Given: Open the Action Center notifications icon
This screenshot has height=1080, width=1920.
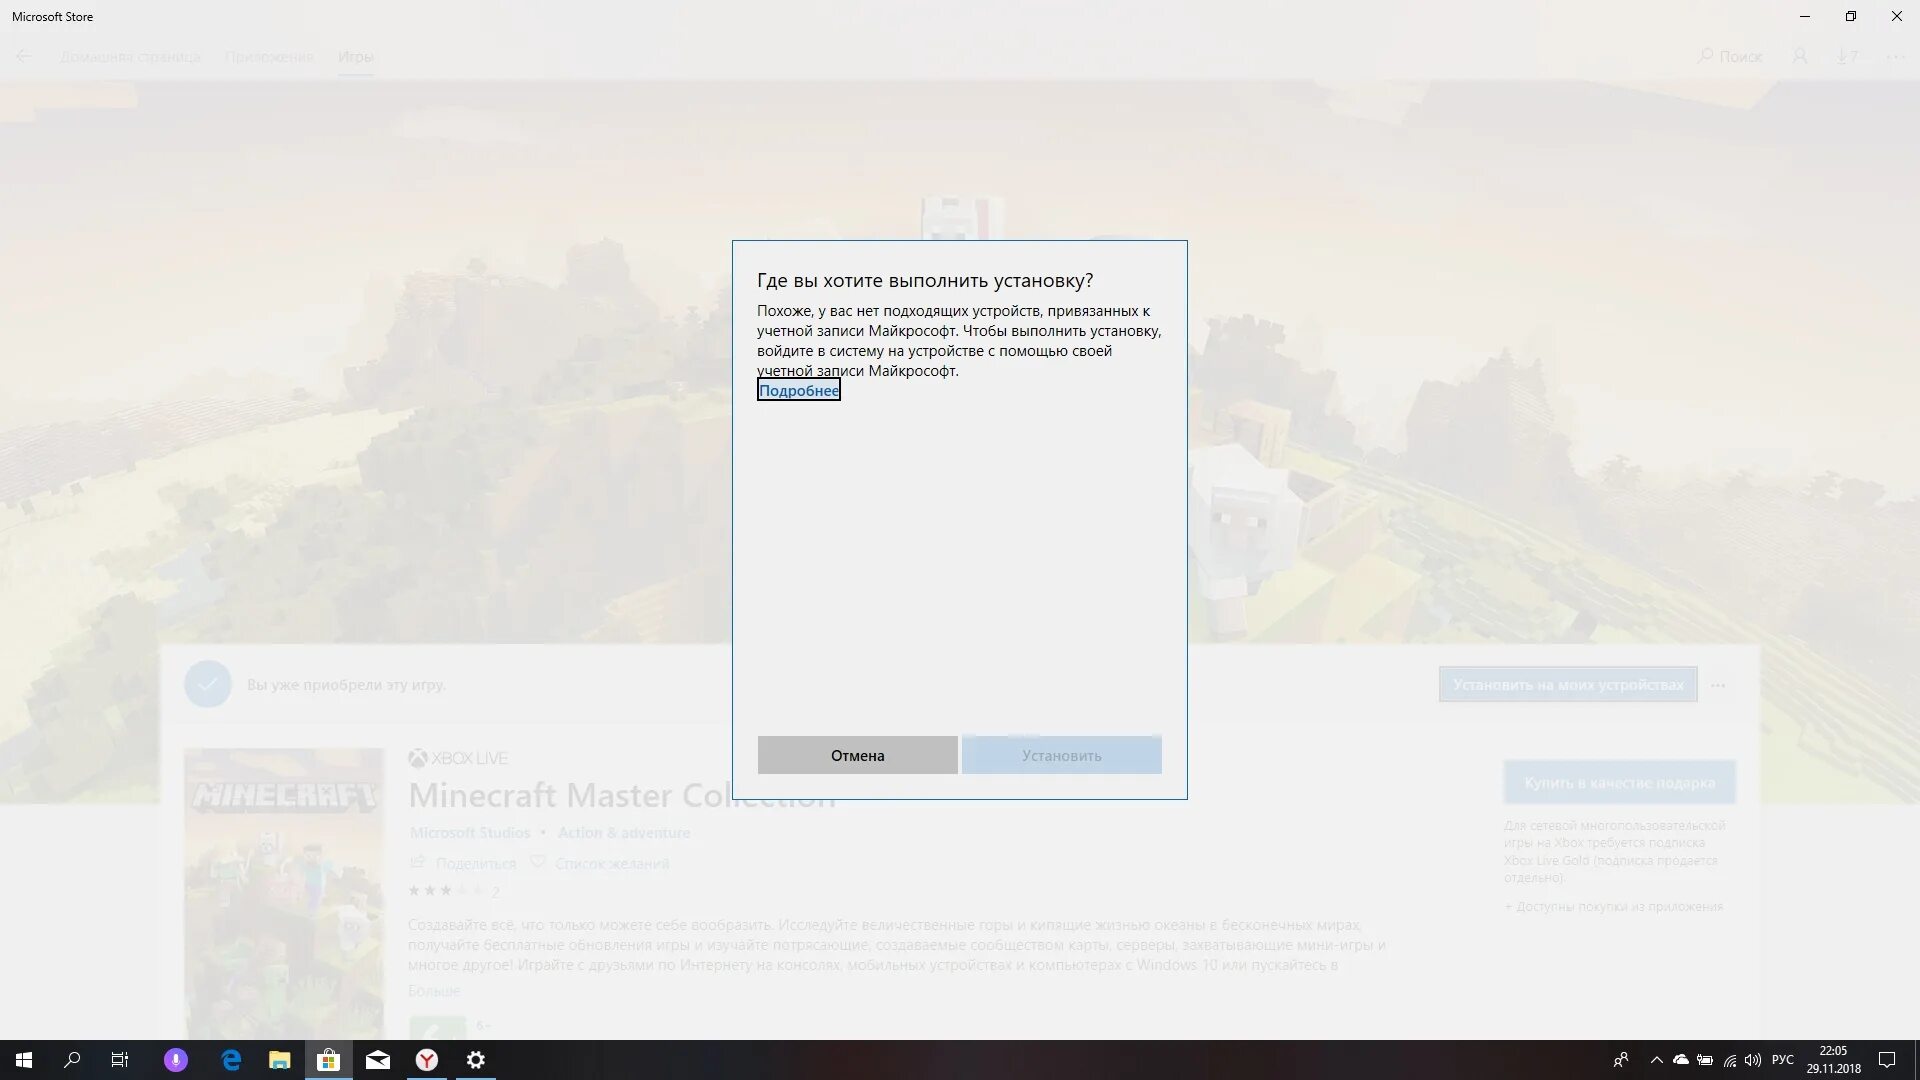Looking at the screenshot, I should click(x=1887, y=1060).
